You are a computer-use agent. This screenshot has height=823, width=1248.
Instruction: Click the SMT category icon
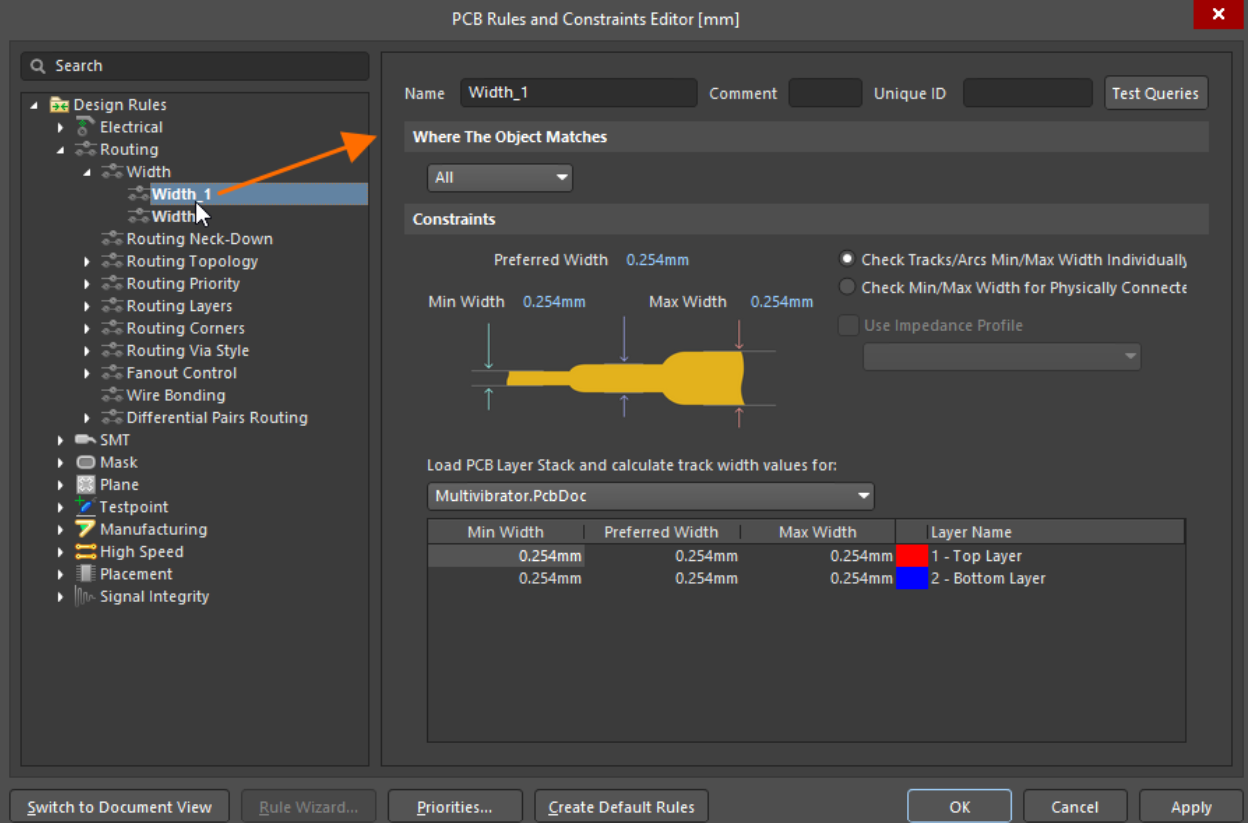pyautogui.click(x=86, y=440)
